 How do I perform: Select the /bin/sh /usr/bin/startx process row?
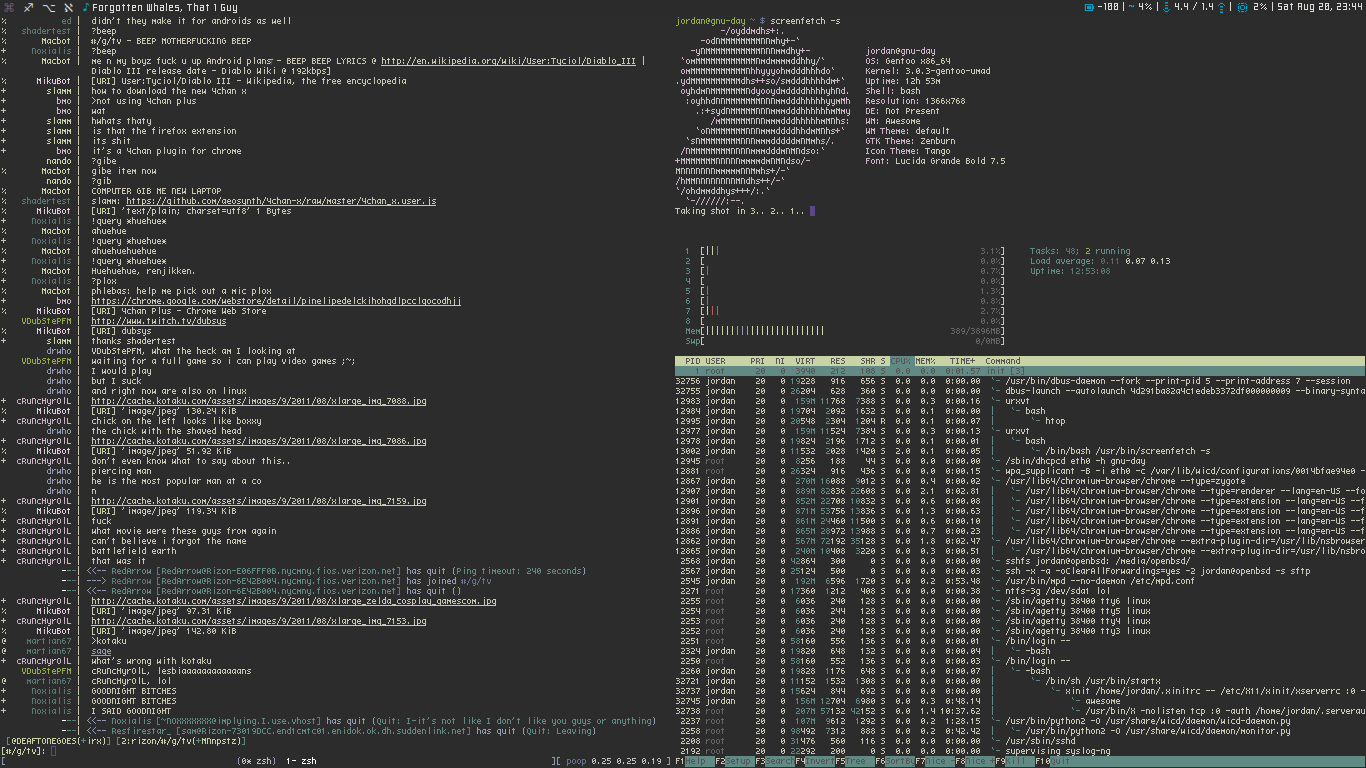(1020, 681)
